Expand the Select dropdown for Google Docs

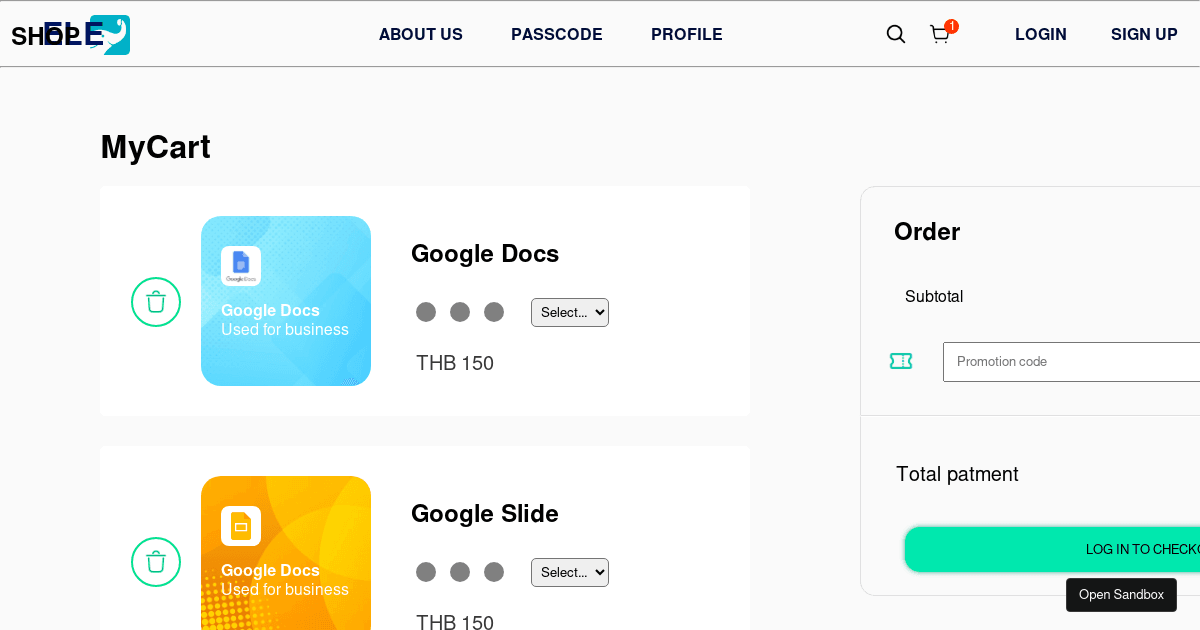click(x=570, y=312)
